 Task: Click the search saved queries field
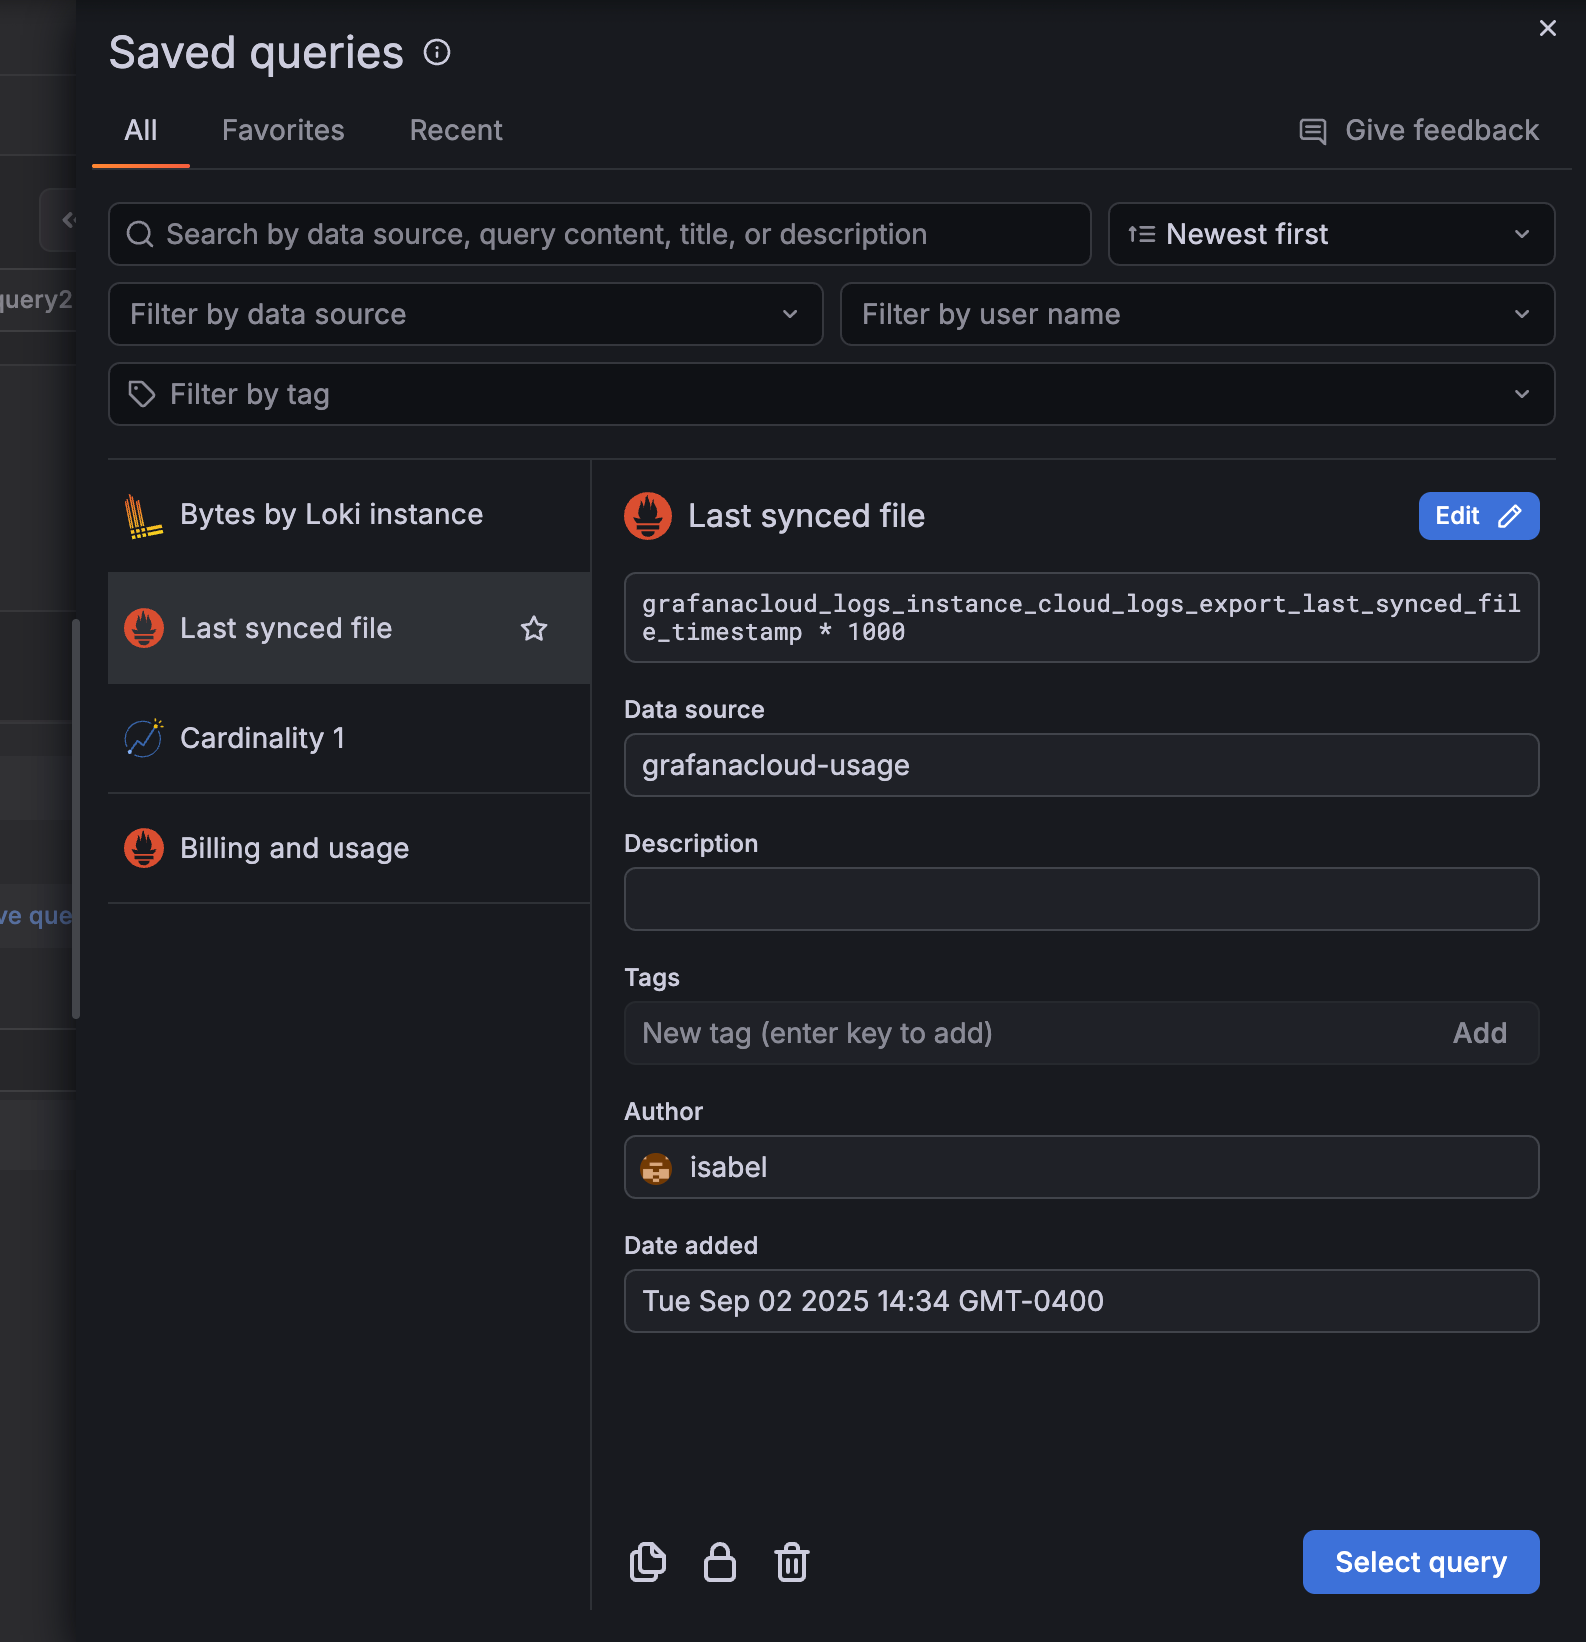[x=600, y=234]
